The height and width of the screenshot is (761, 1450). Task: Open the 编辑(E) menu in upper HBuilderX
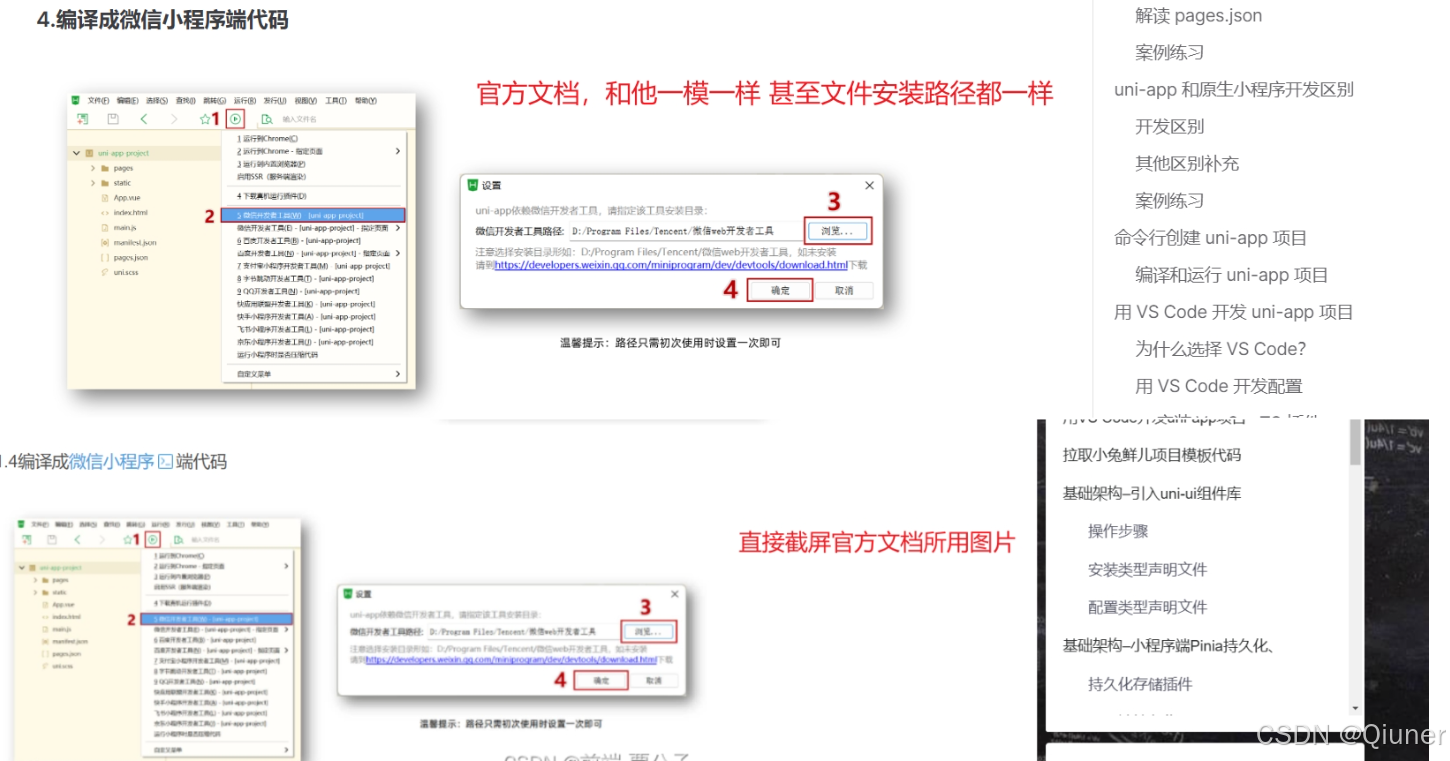pos(127,100)
